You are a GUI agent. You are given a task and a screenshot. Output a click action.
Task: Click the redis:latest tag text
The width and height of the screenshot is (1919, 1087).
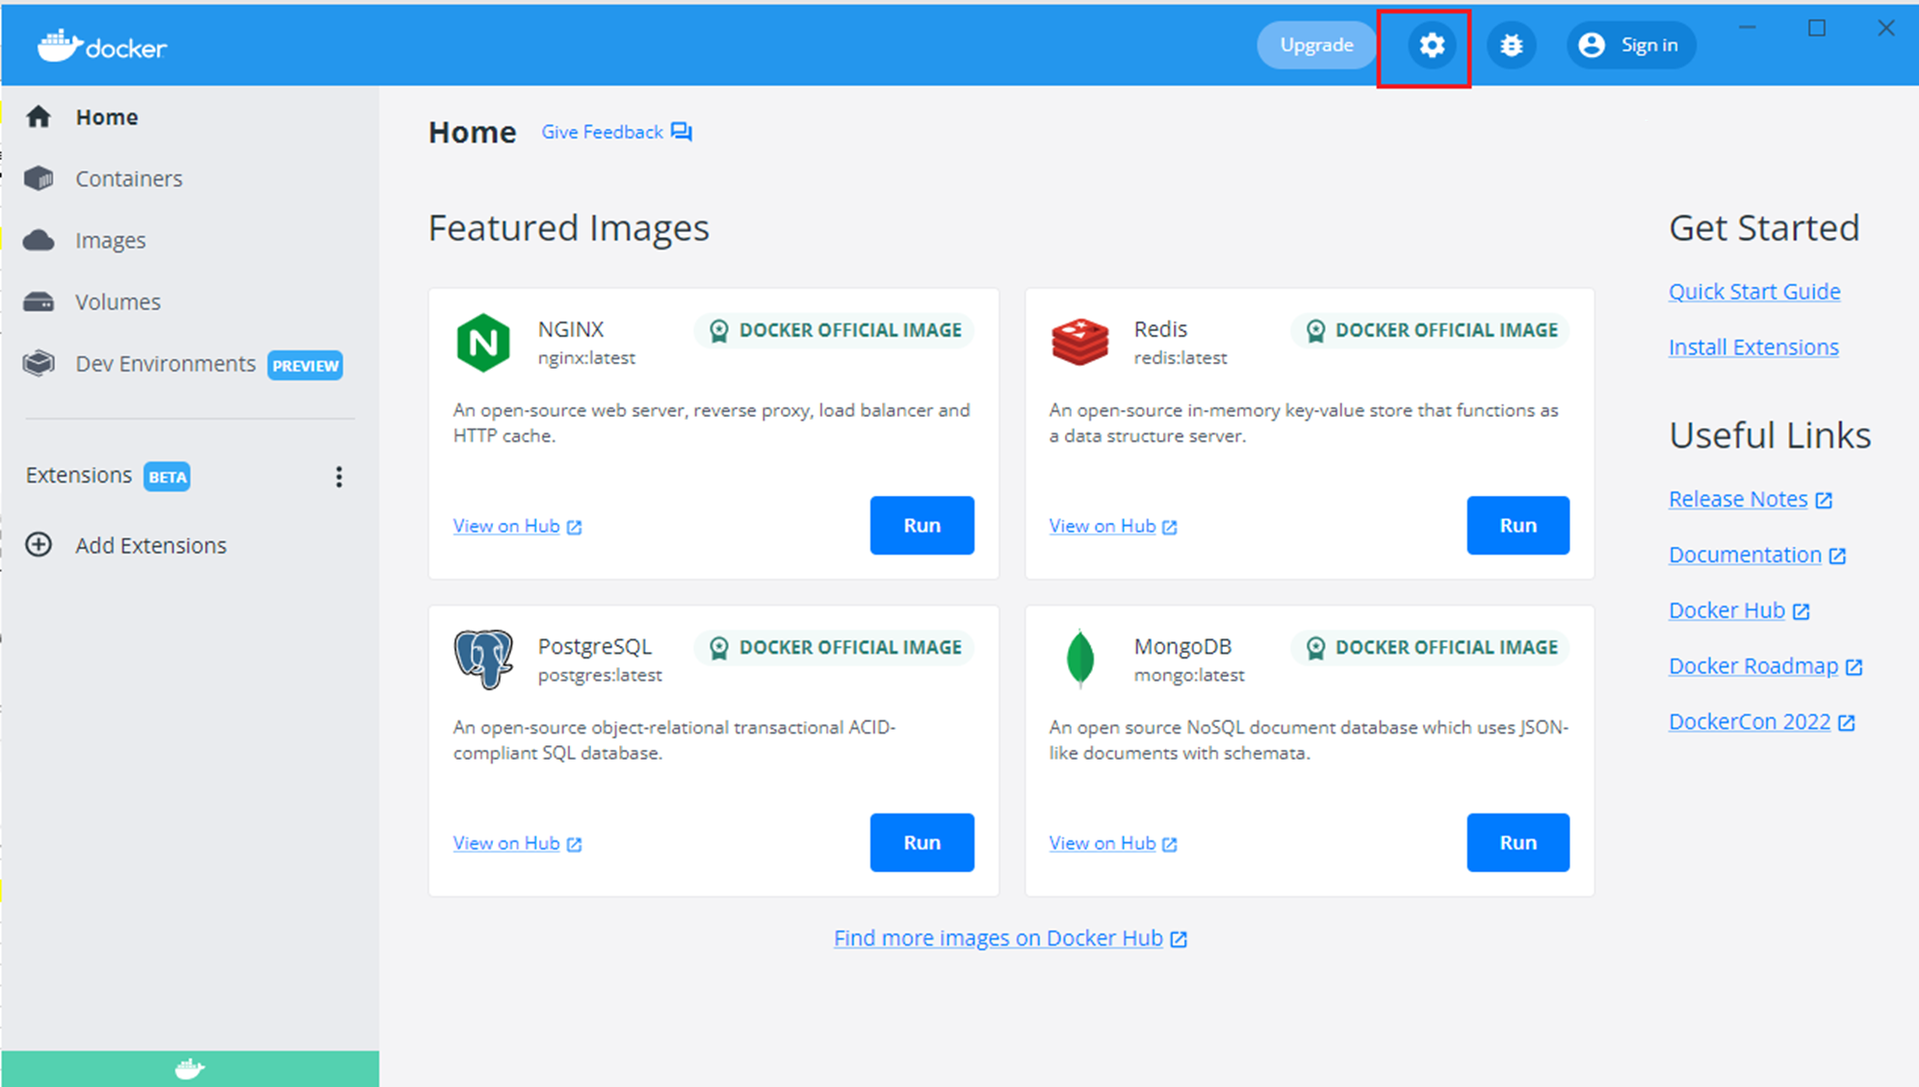1180,358
